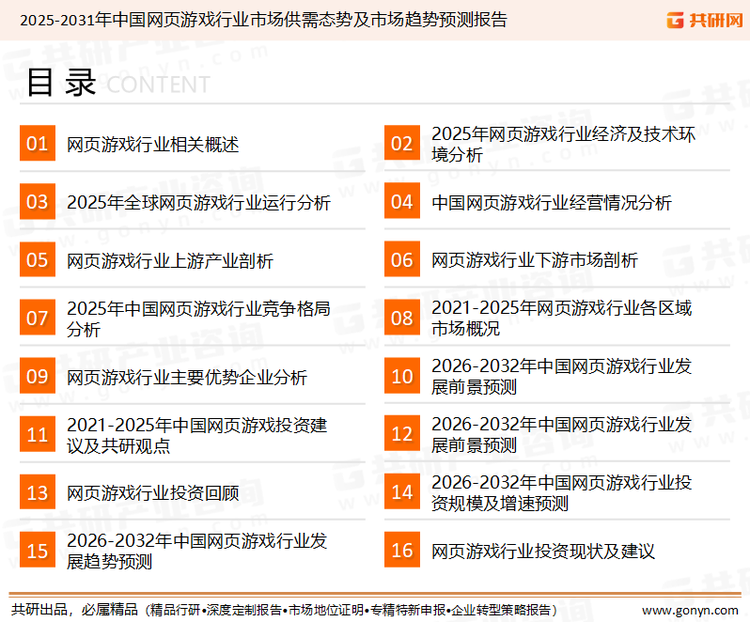
Task: Select entry 2026-2032年中国网页游戏行业发展趋势预测
Action: 197,551
